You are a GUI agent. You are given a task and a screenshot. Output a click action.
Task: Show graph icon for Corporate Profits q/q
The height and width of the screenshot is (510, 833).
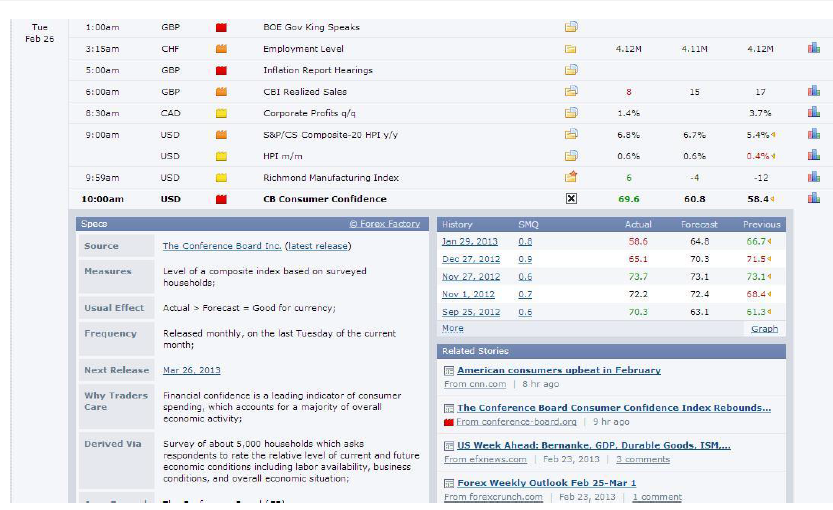pos(814,112)
